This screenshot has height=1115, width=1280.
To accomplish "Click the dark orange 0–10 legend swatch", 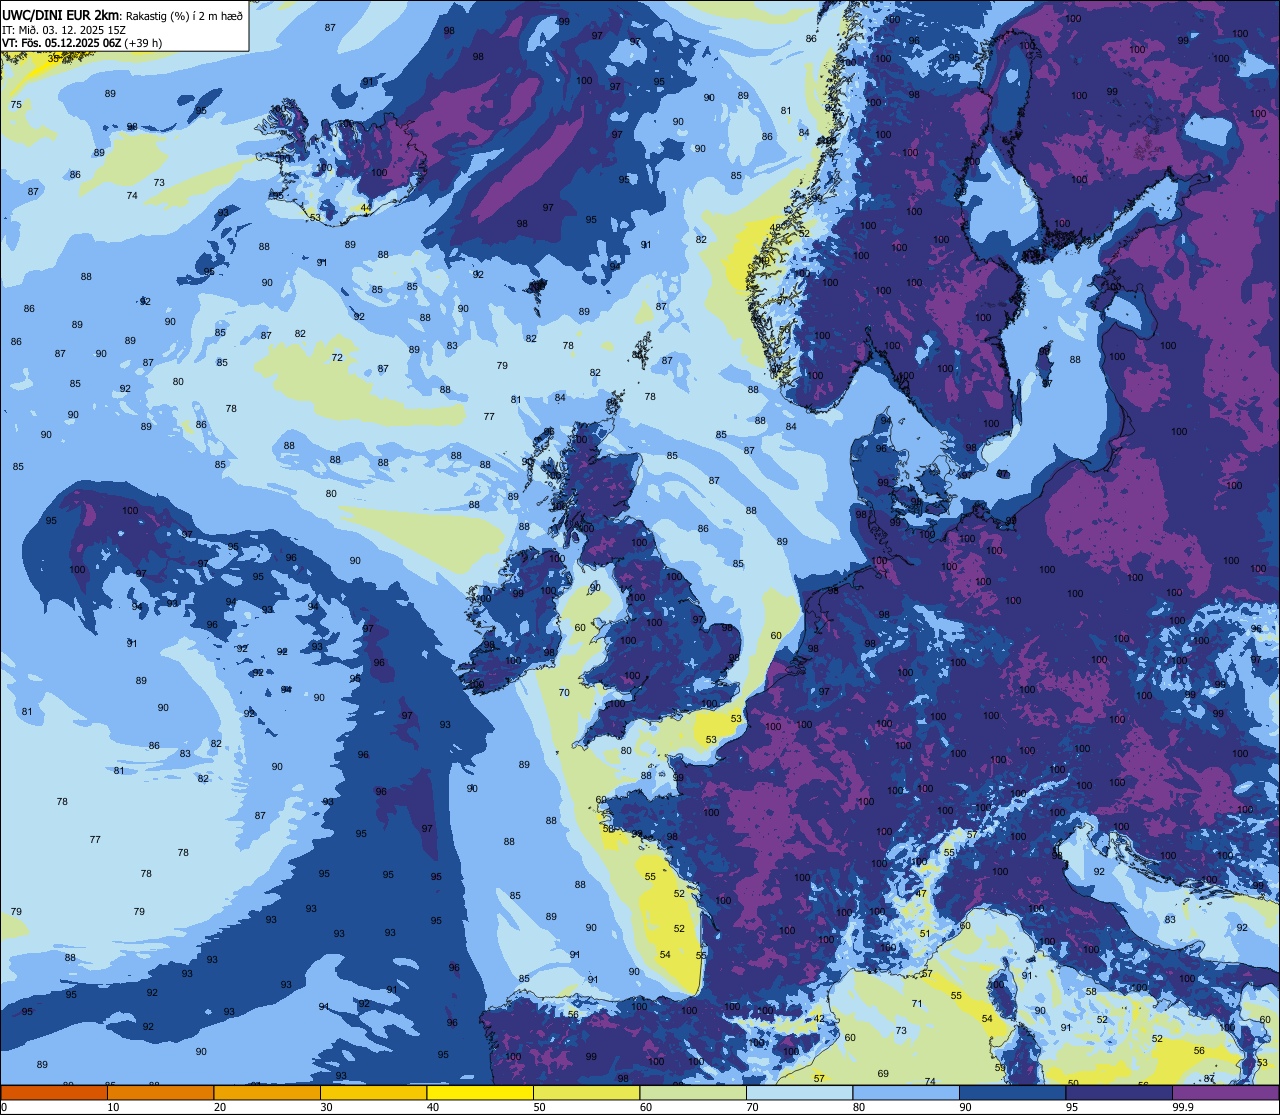I will (x=54, y=1092).
